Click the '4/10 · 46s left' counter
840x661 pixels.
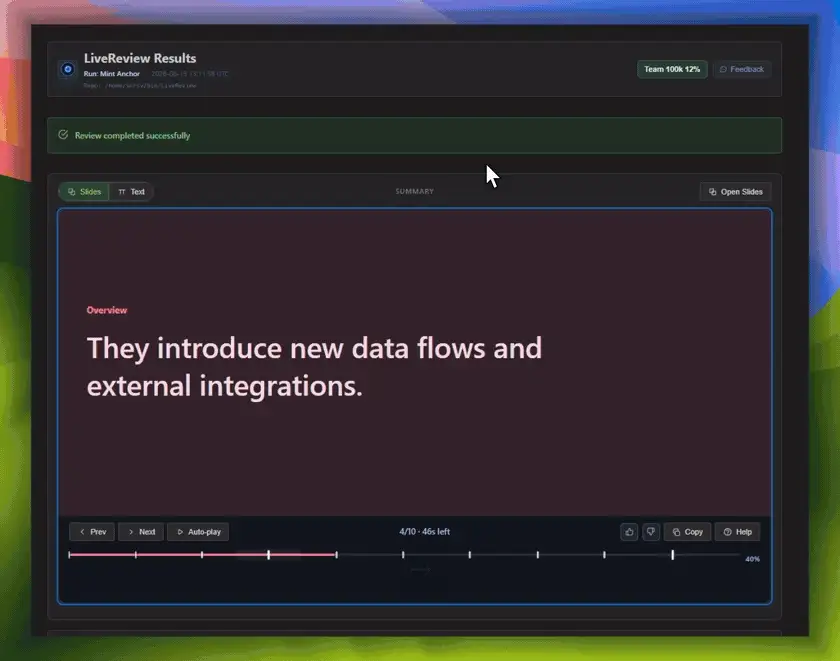(x=424, y=531)
